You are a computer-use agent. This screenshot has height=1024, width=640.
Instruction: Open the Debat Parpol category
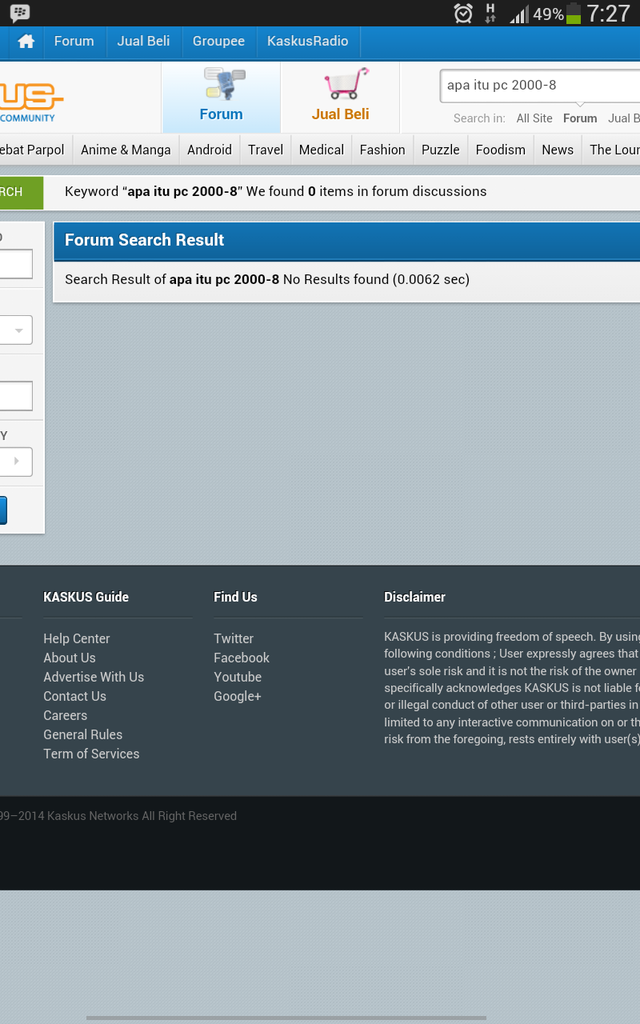(33, 150)
